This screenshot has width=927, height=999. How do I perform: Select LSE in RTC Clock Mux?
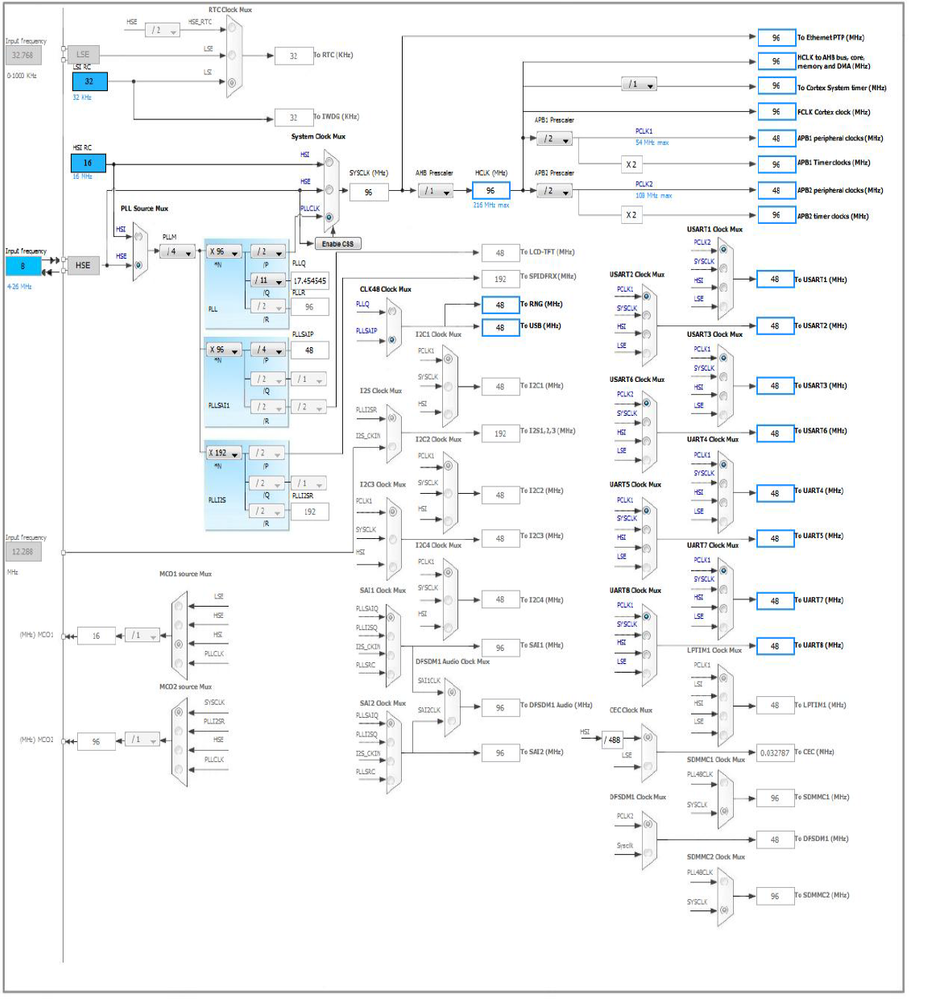pos(232,55)
